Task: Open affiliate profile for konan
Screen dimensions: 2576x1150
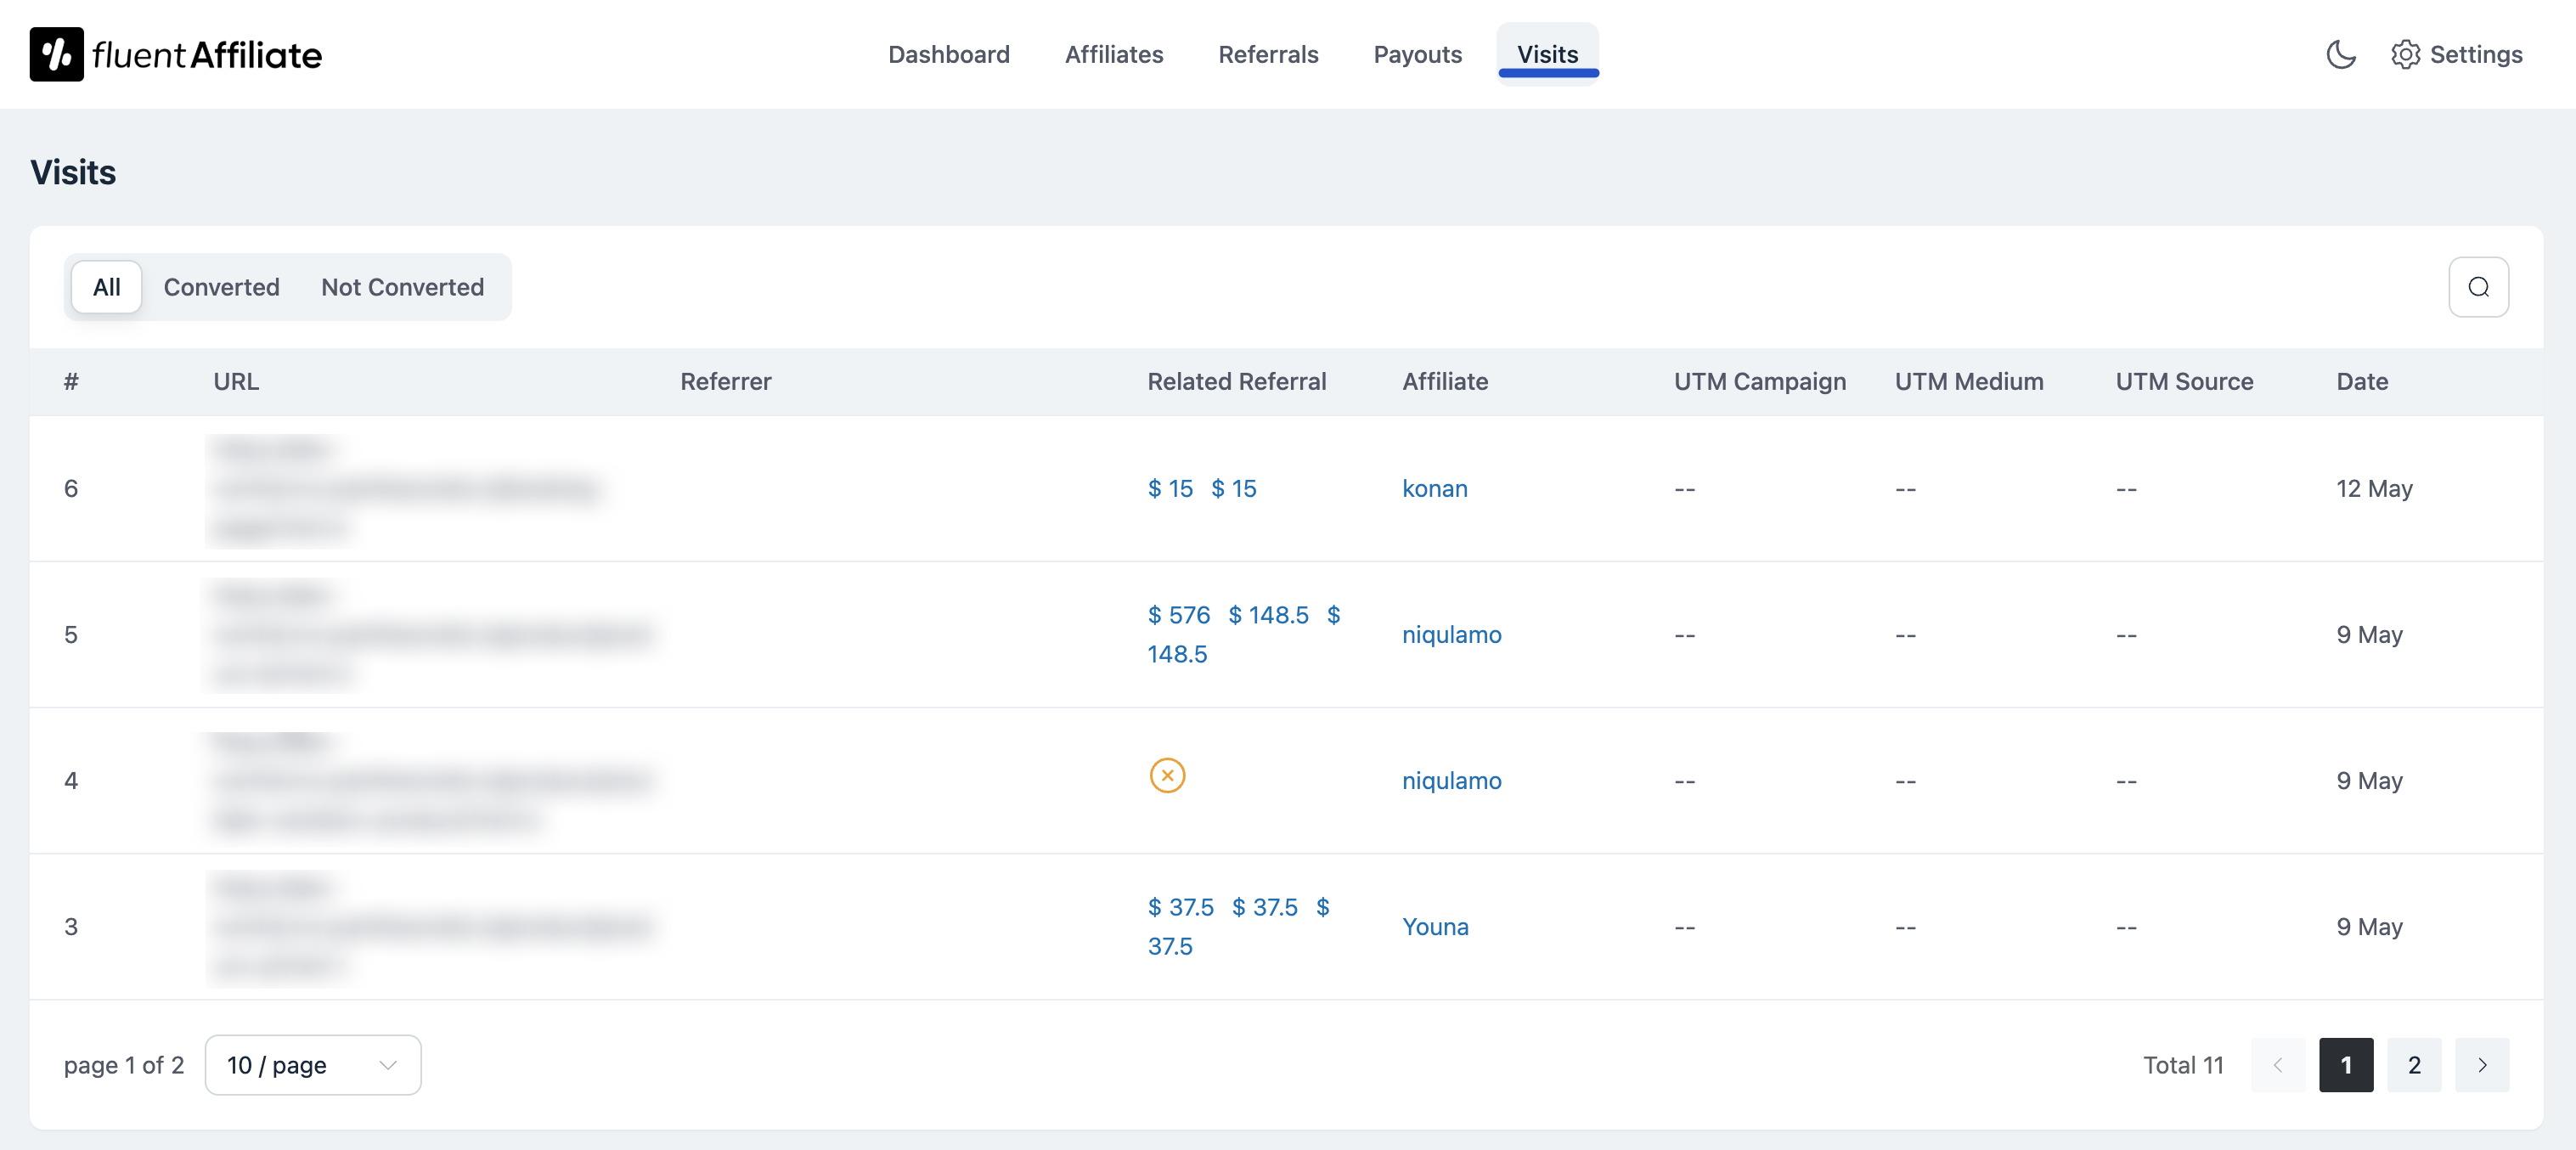Action: point(1435,489)
